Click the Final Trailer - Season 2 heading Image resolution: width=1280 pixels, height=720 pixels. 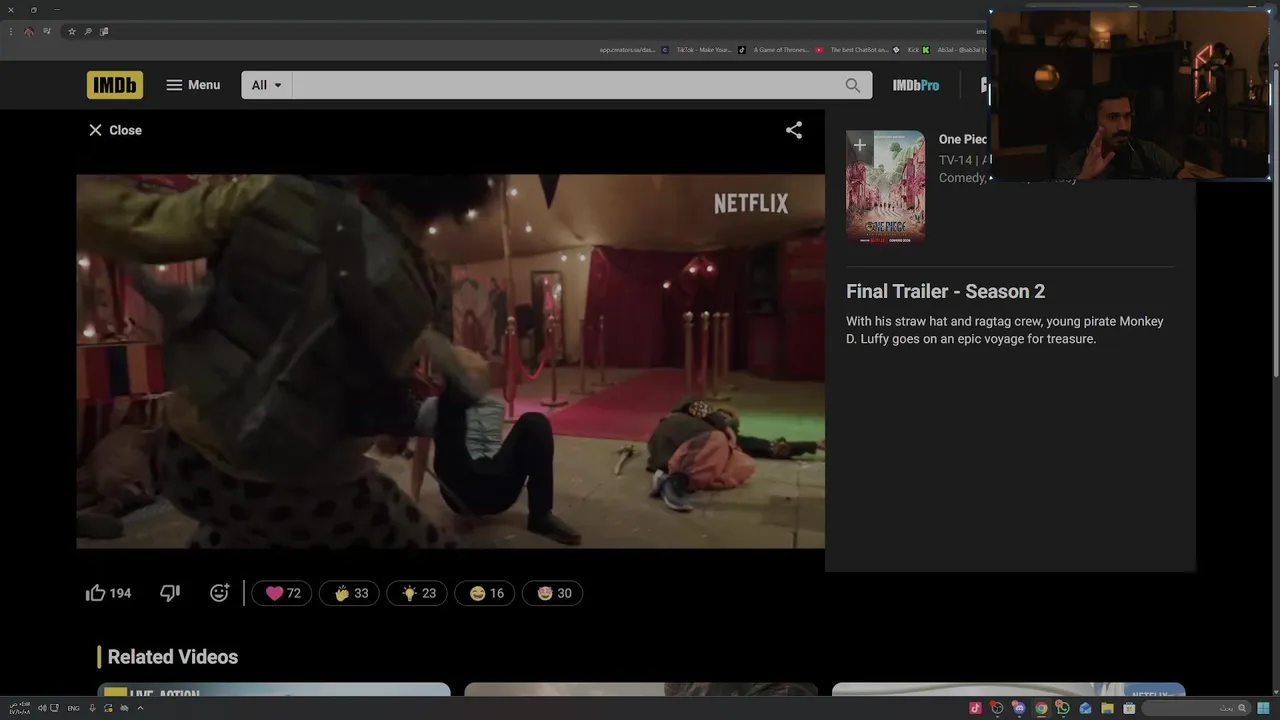coord(946,291)
